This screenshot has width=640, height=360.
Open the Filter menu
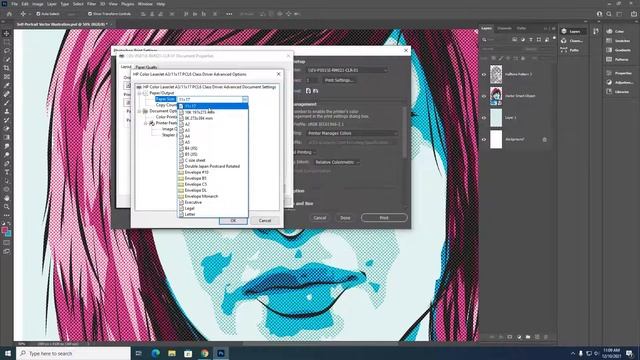pos(91,4)
